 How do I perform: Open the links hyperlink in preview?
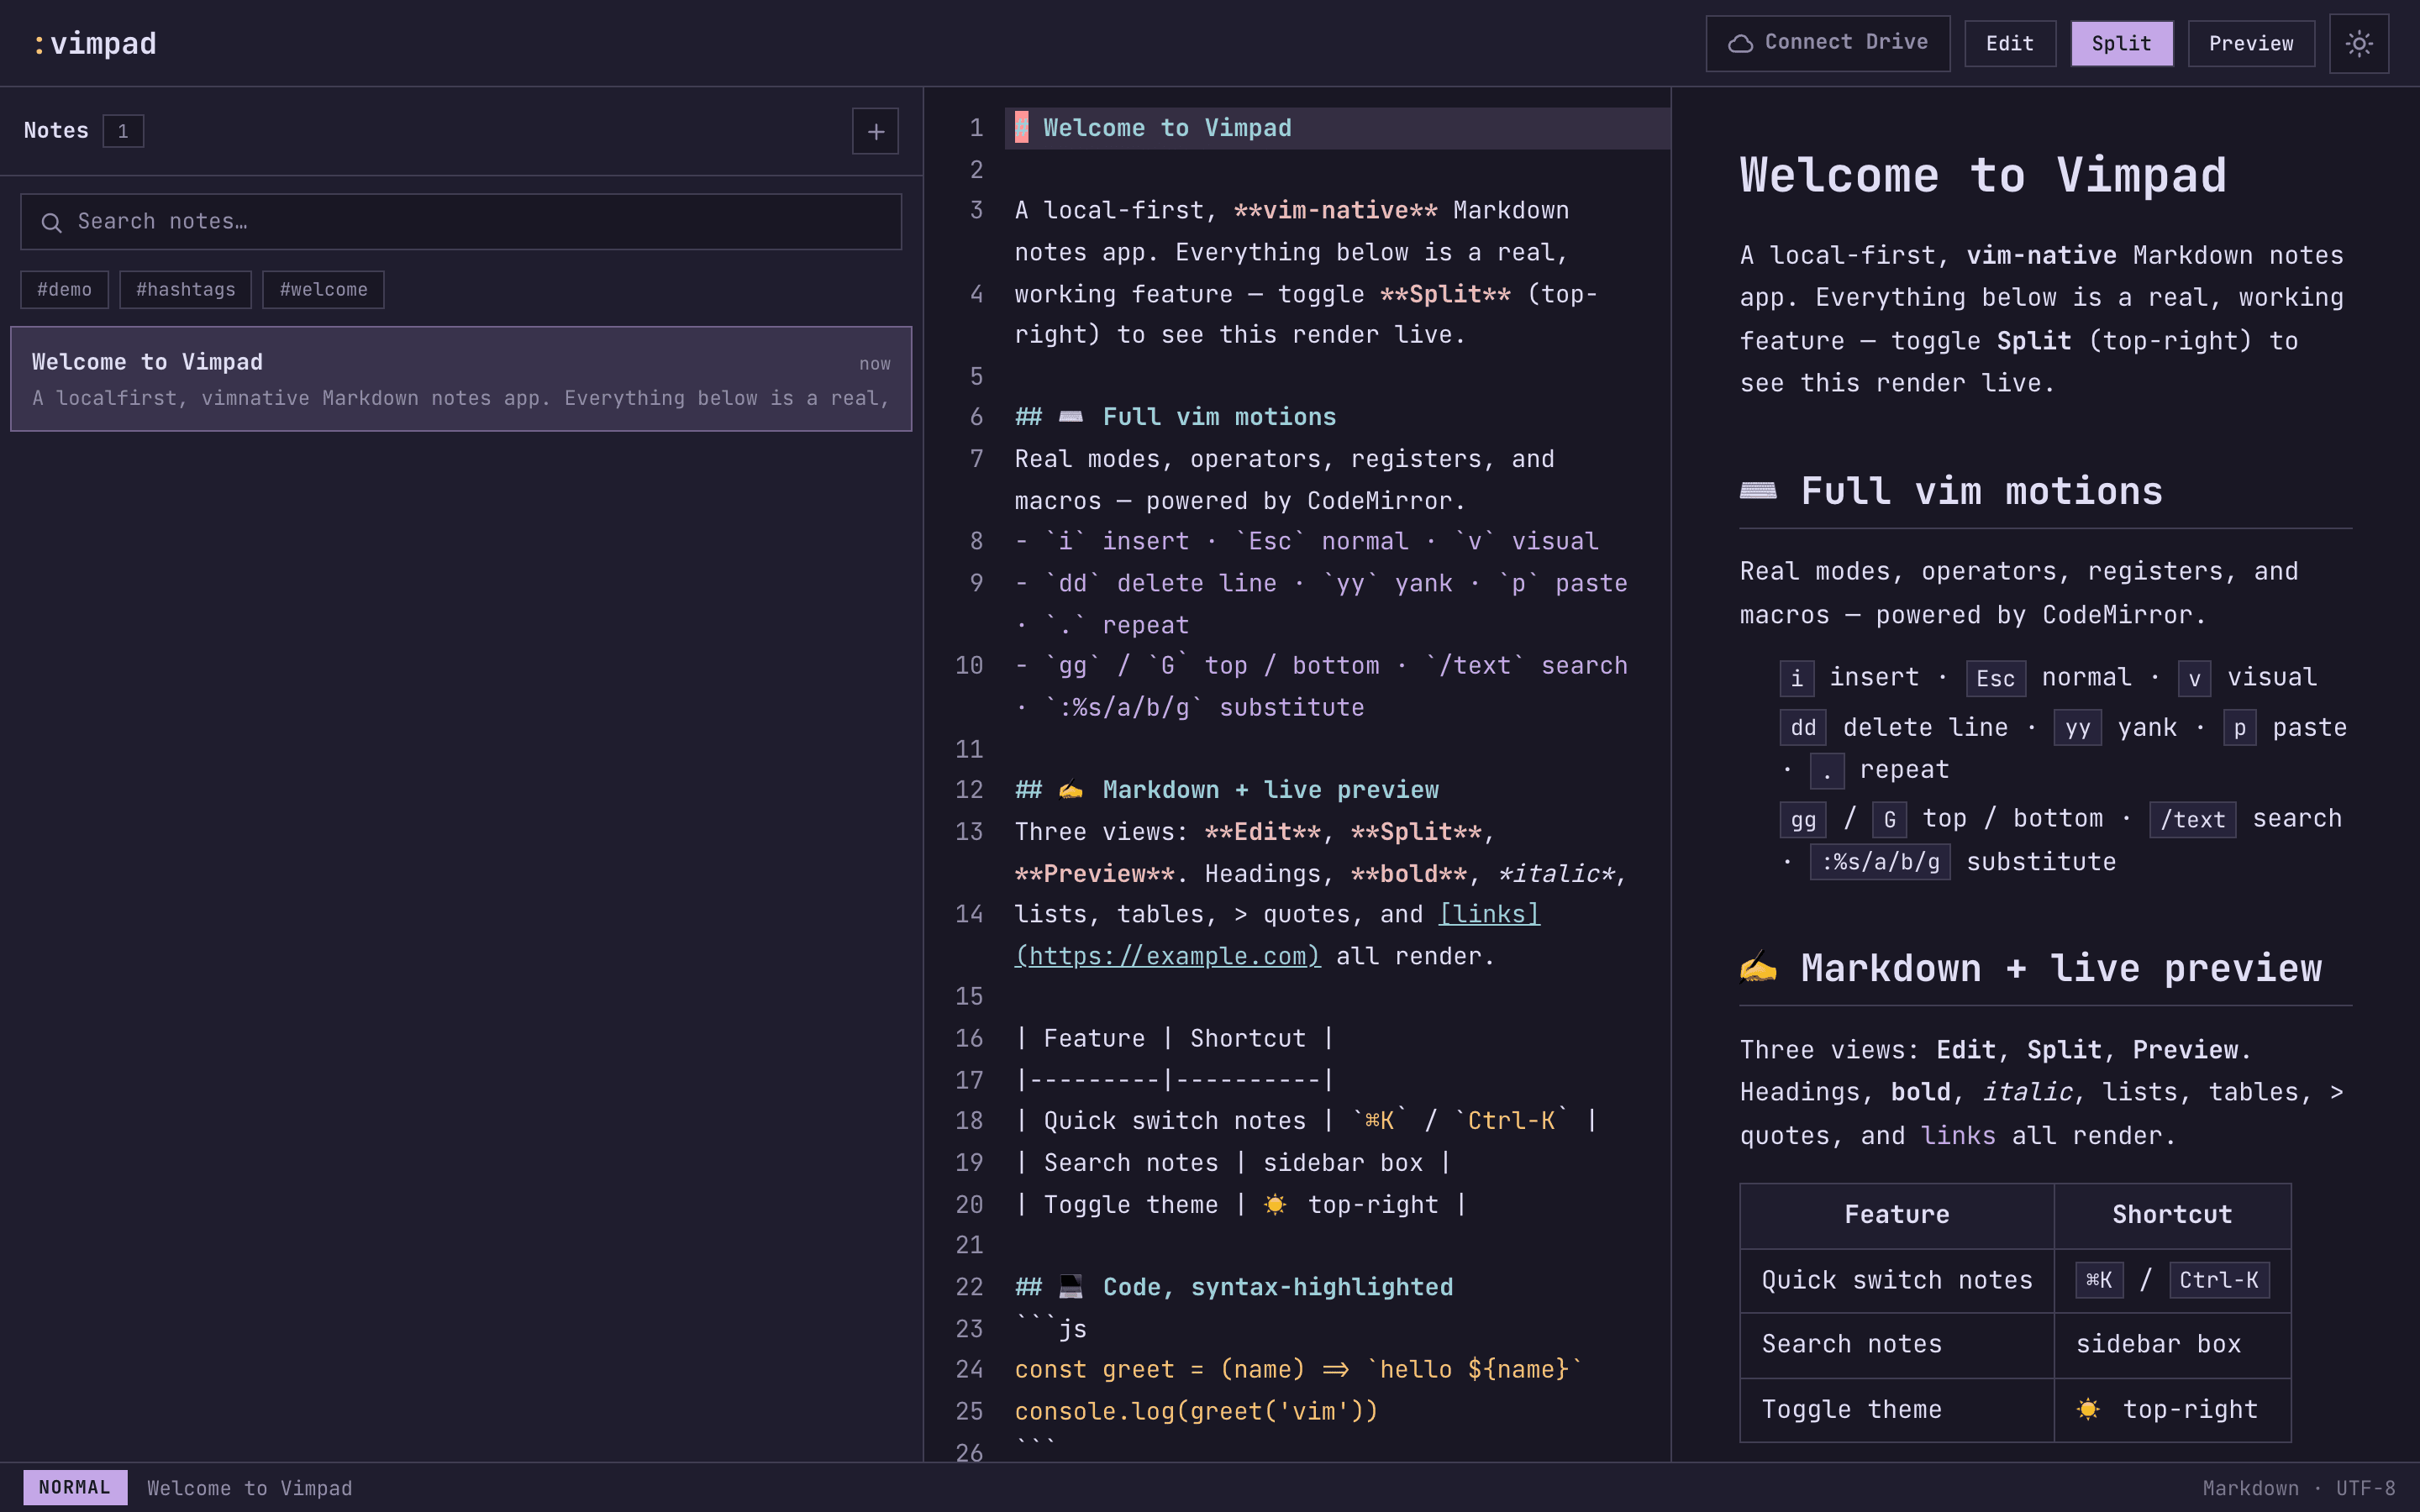tap(1957, 1136)
